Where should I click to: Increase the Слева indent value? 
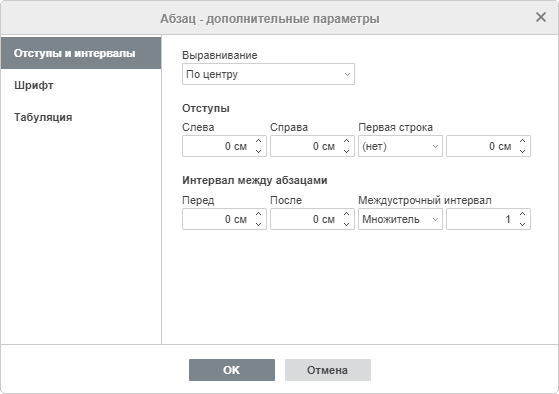(259, 141)
